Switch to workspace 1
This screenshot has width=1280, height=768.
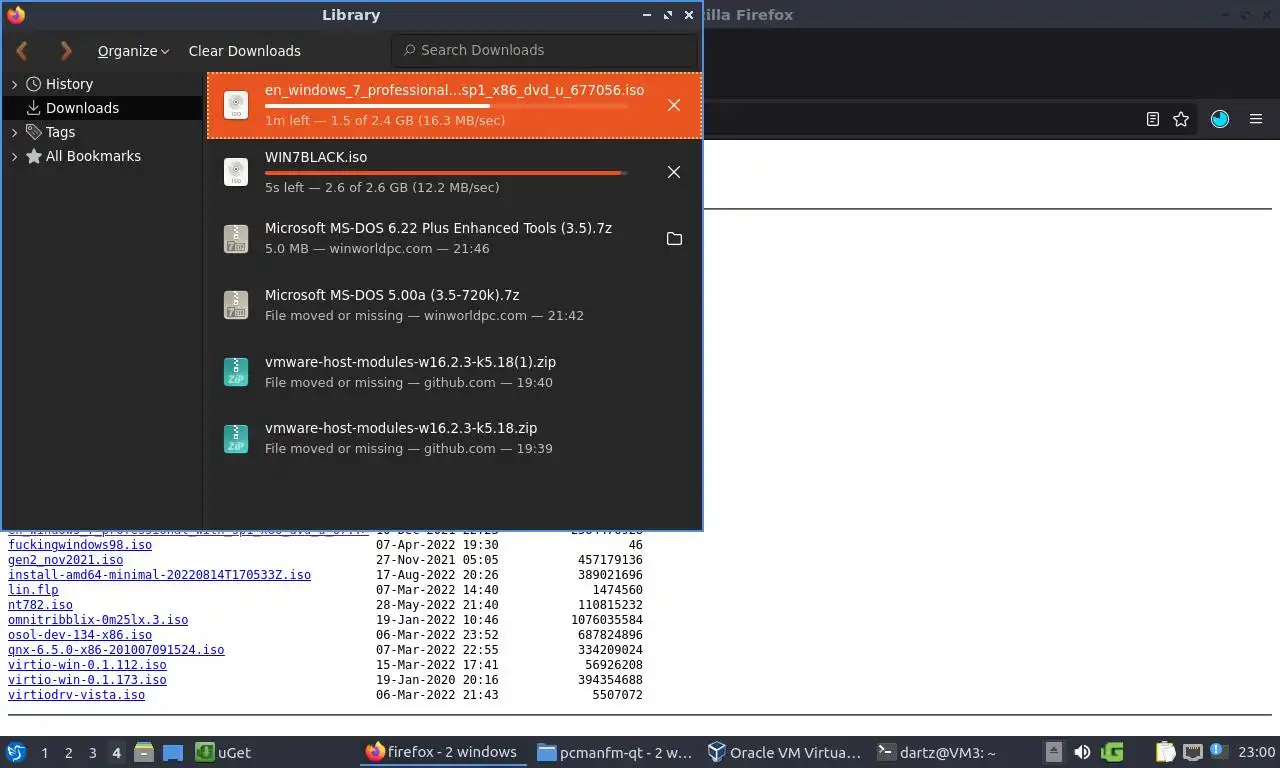tap(44, 753)
